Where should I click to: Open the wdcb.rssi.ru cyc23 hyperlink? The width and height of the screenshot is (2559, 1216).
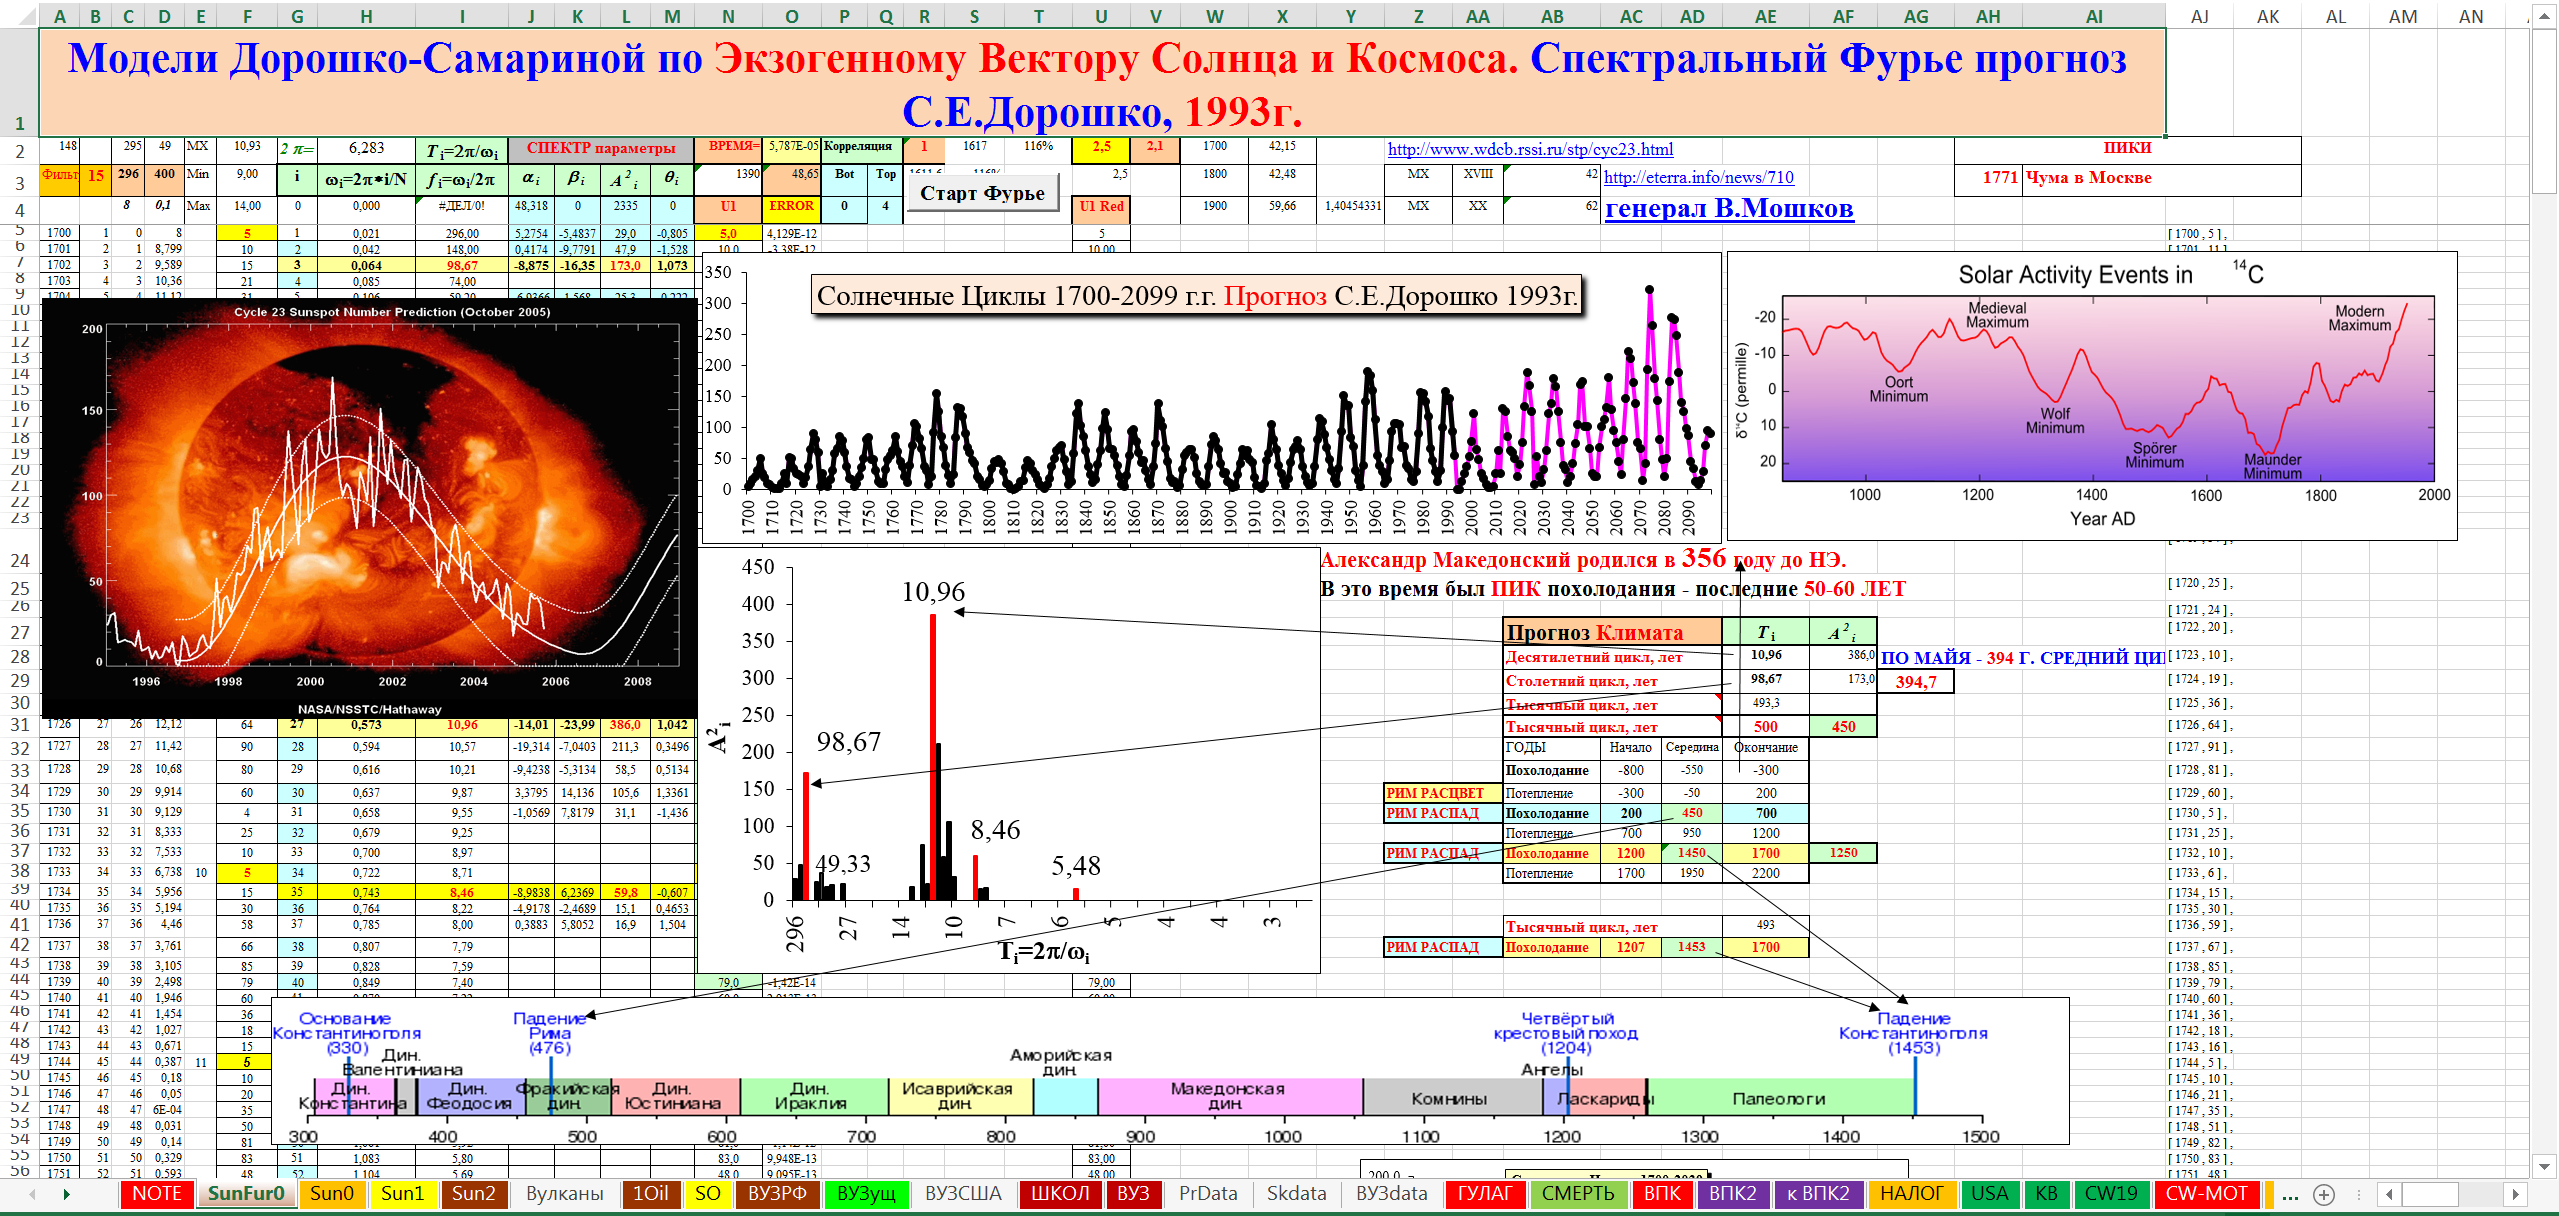1529,150
